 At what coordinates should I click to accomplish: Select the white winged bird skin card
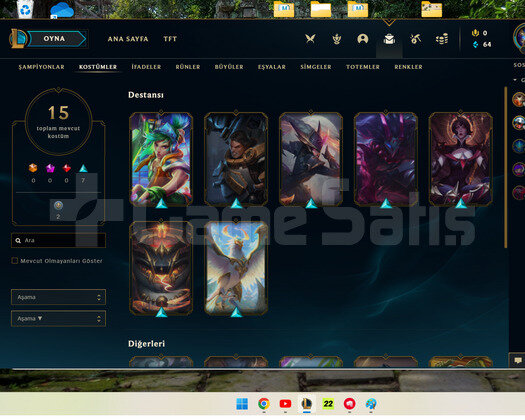[x=236, y=268]
